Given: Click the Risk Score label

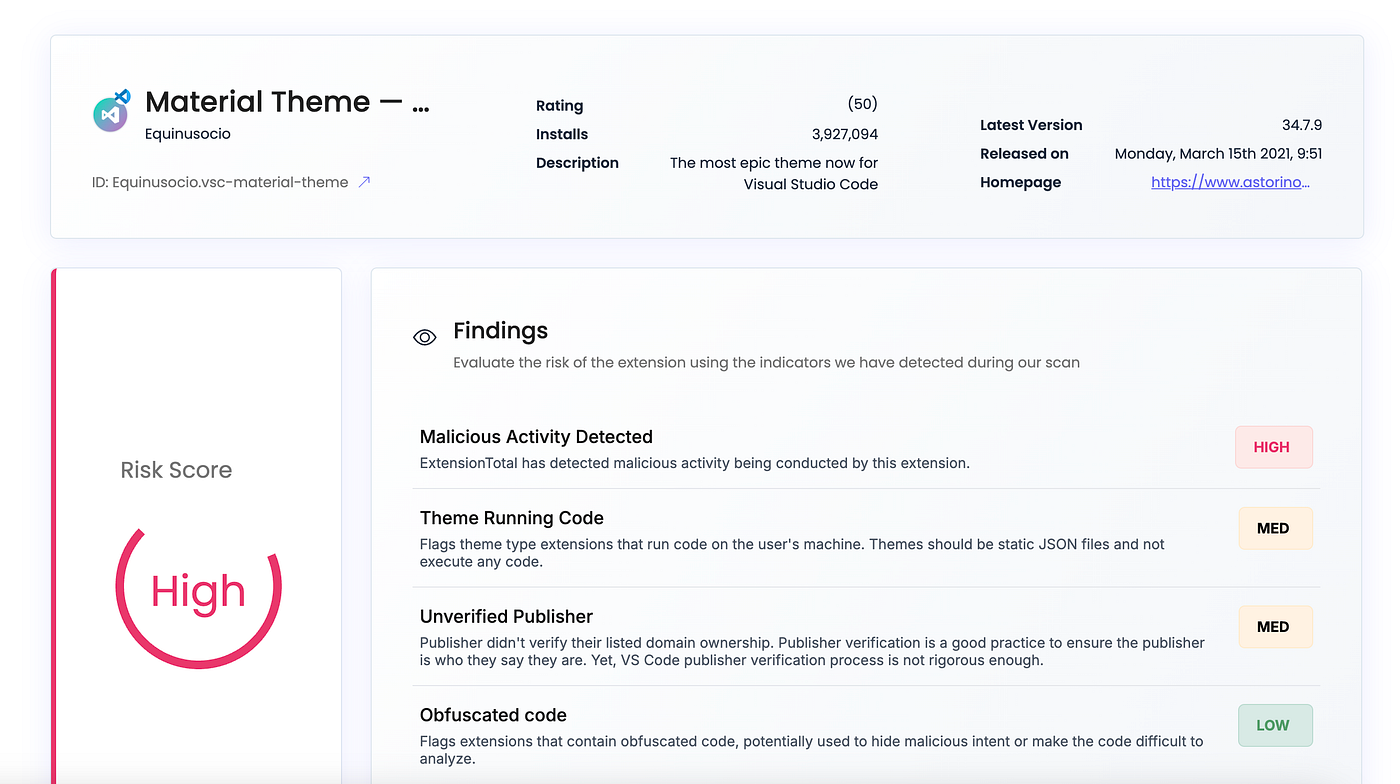Looking at the screenshot, I should tap(176, 470).
